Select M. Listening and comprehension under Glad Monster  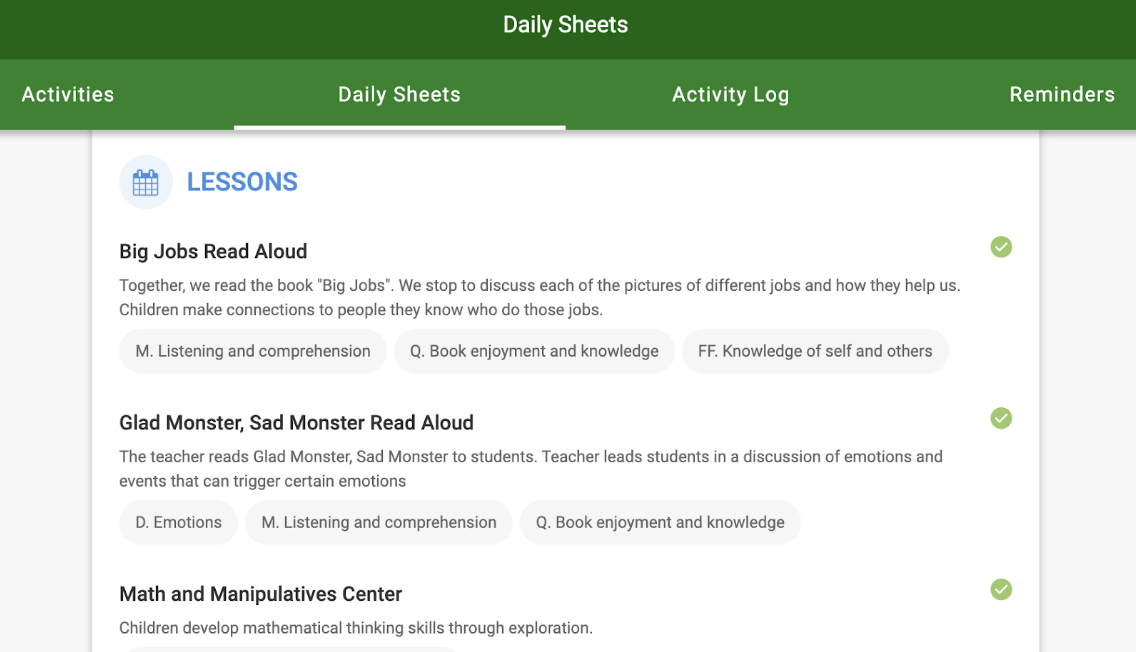[379, 522]
